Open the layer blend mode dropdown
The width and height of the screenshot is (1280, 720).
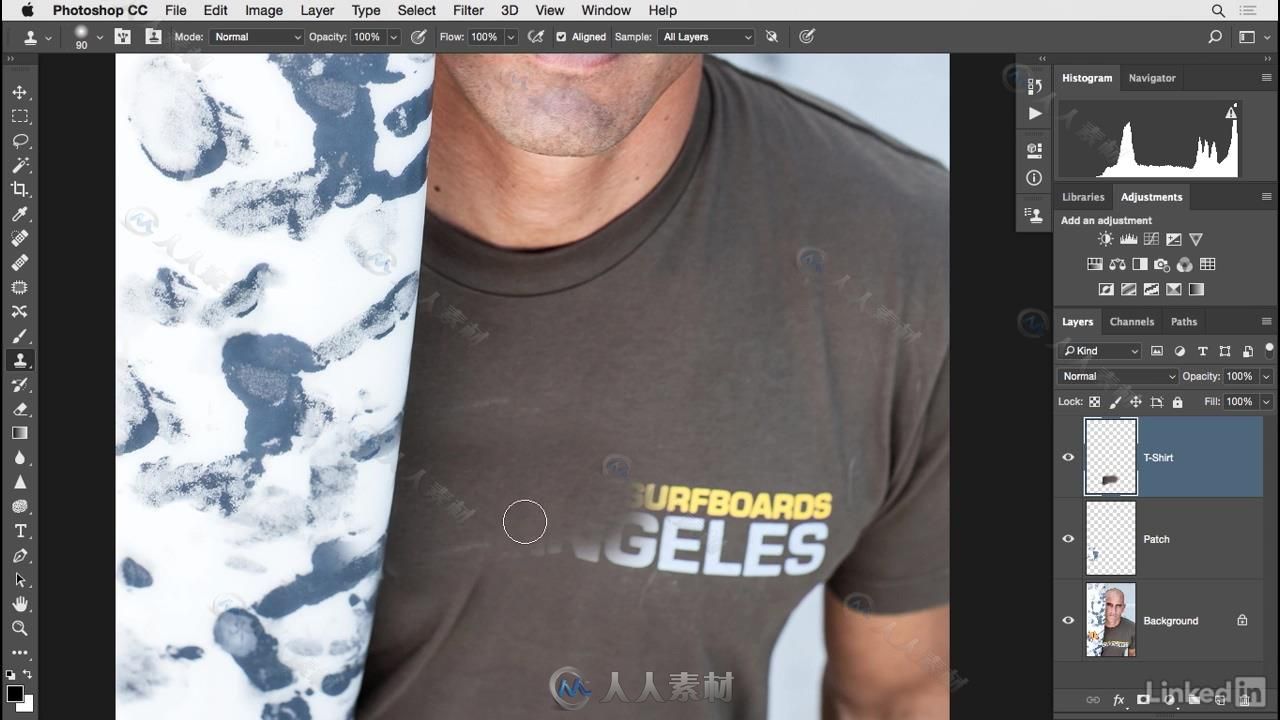pos(1118,376)
